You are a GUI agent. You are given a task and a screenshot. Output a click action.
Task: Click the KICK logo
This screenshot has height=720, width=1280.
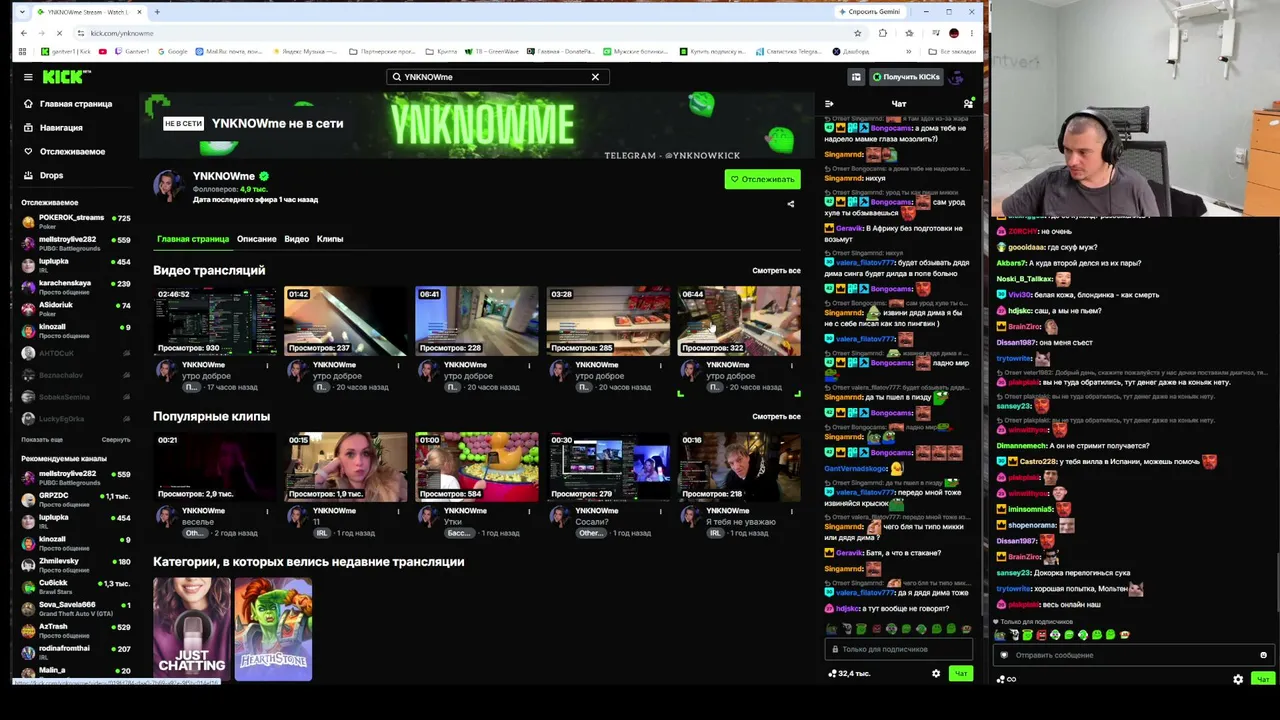pos(67,77)
